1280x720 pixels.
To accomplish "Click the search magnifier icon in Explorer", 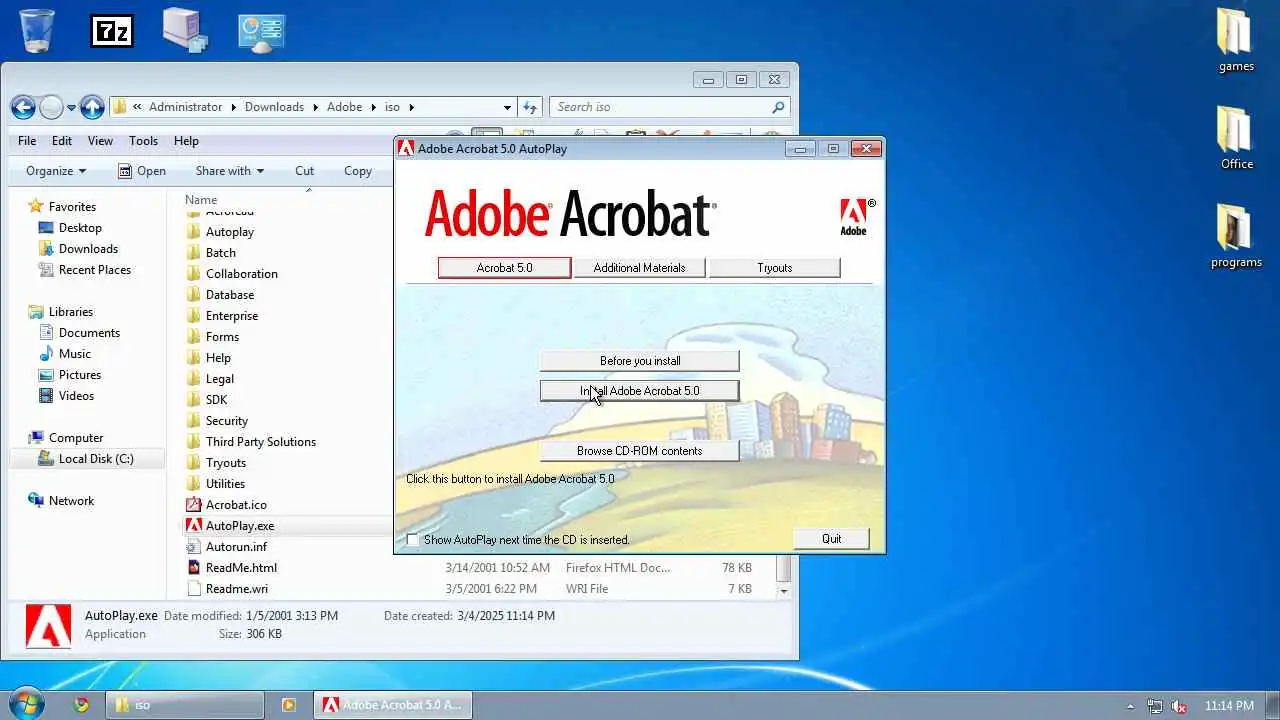I will [778, 107].
